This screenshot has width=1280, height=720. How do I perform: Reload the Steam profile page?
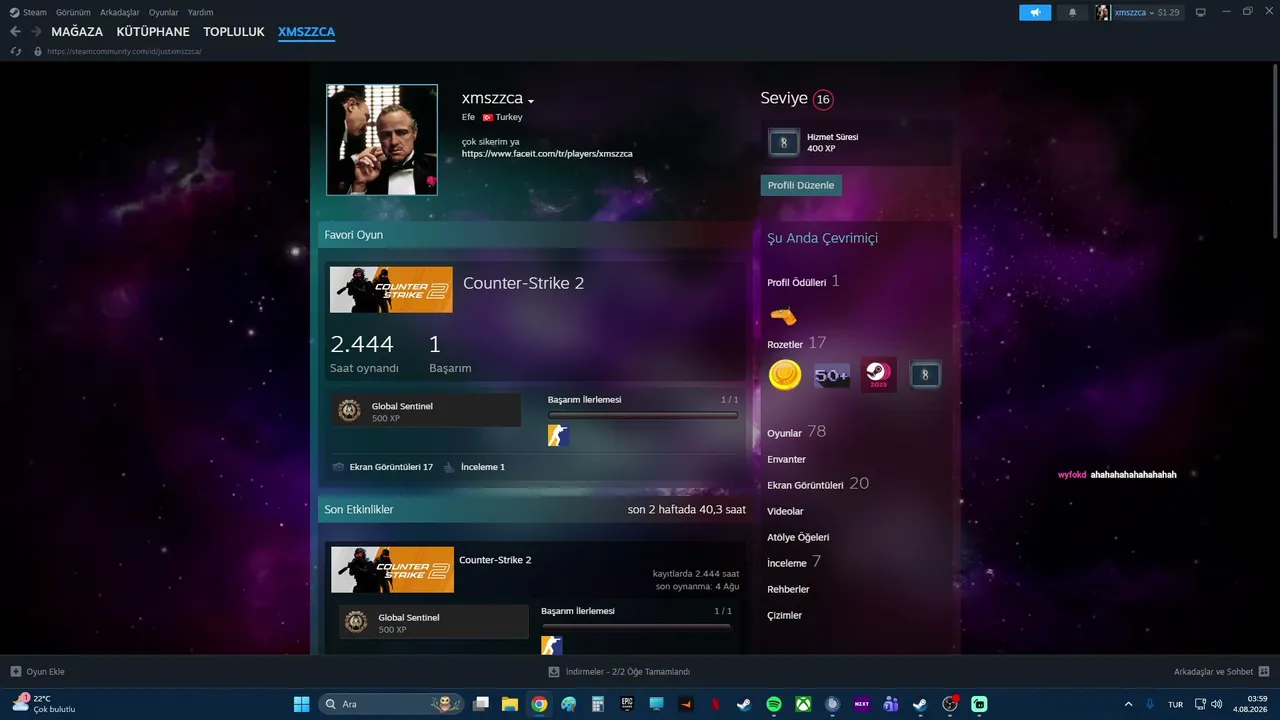15,51
